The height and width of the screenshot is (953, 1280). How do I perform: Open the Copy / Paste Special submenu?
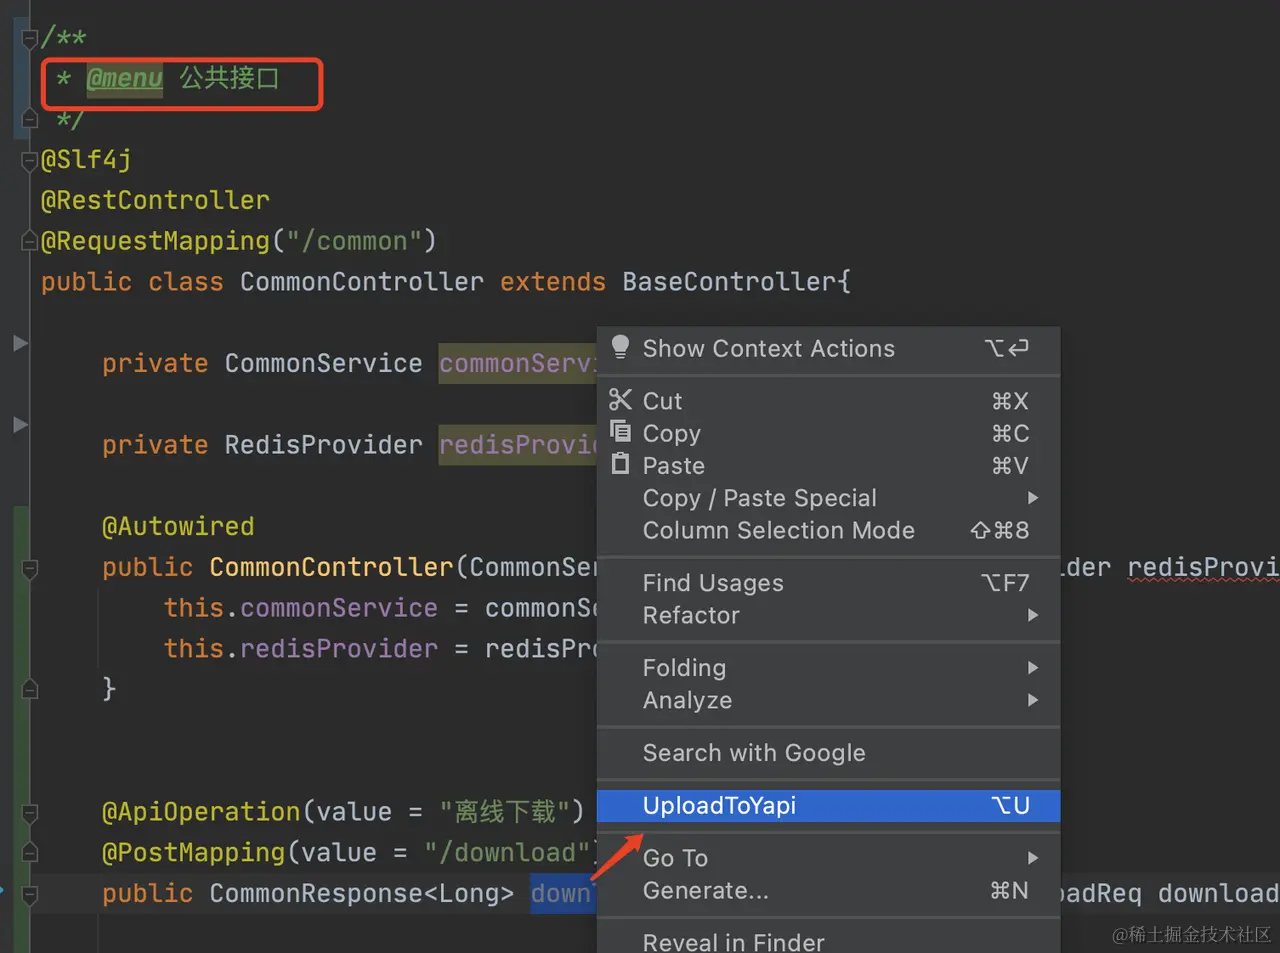click(828, 498)
